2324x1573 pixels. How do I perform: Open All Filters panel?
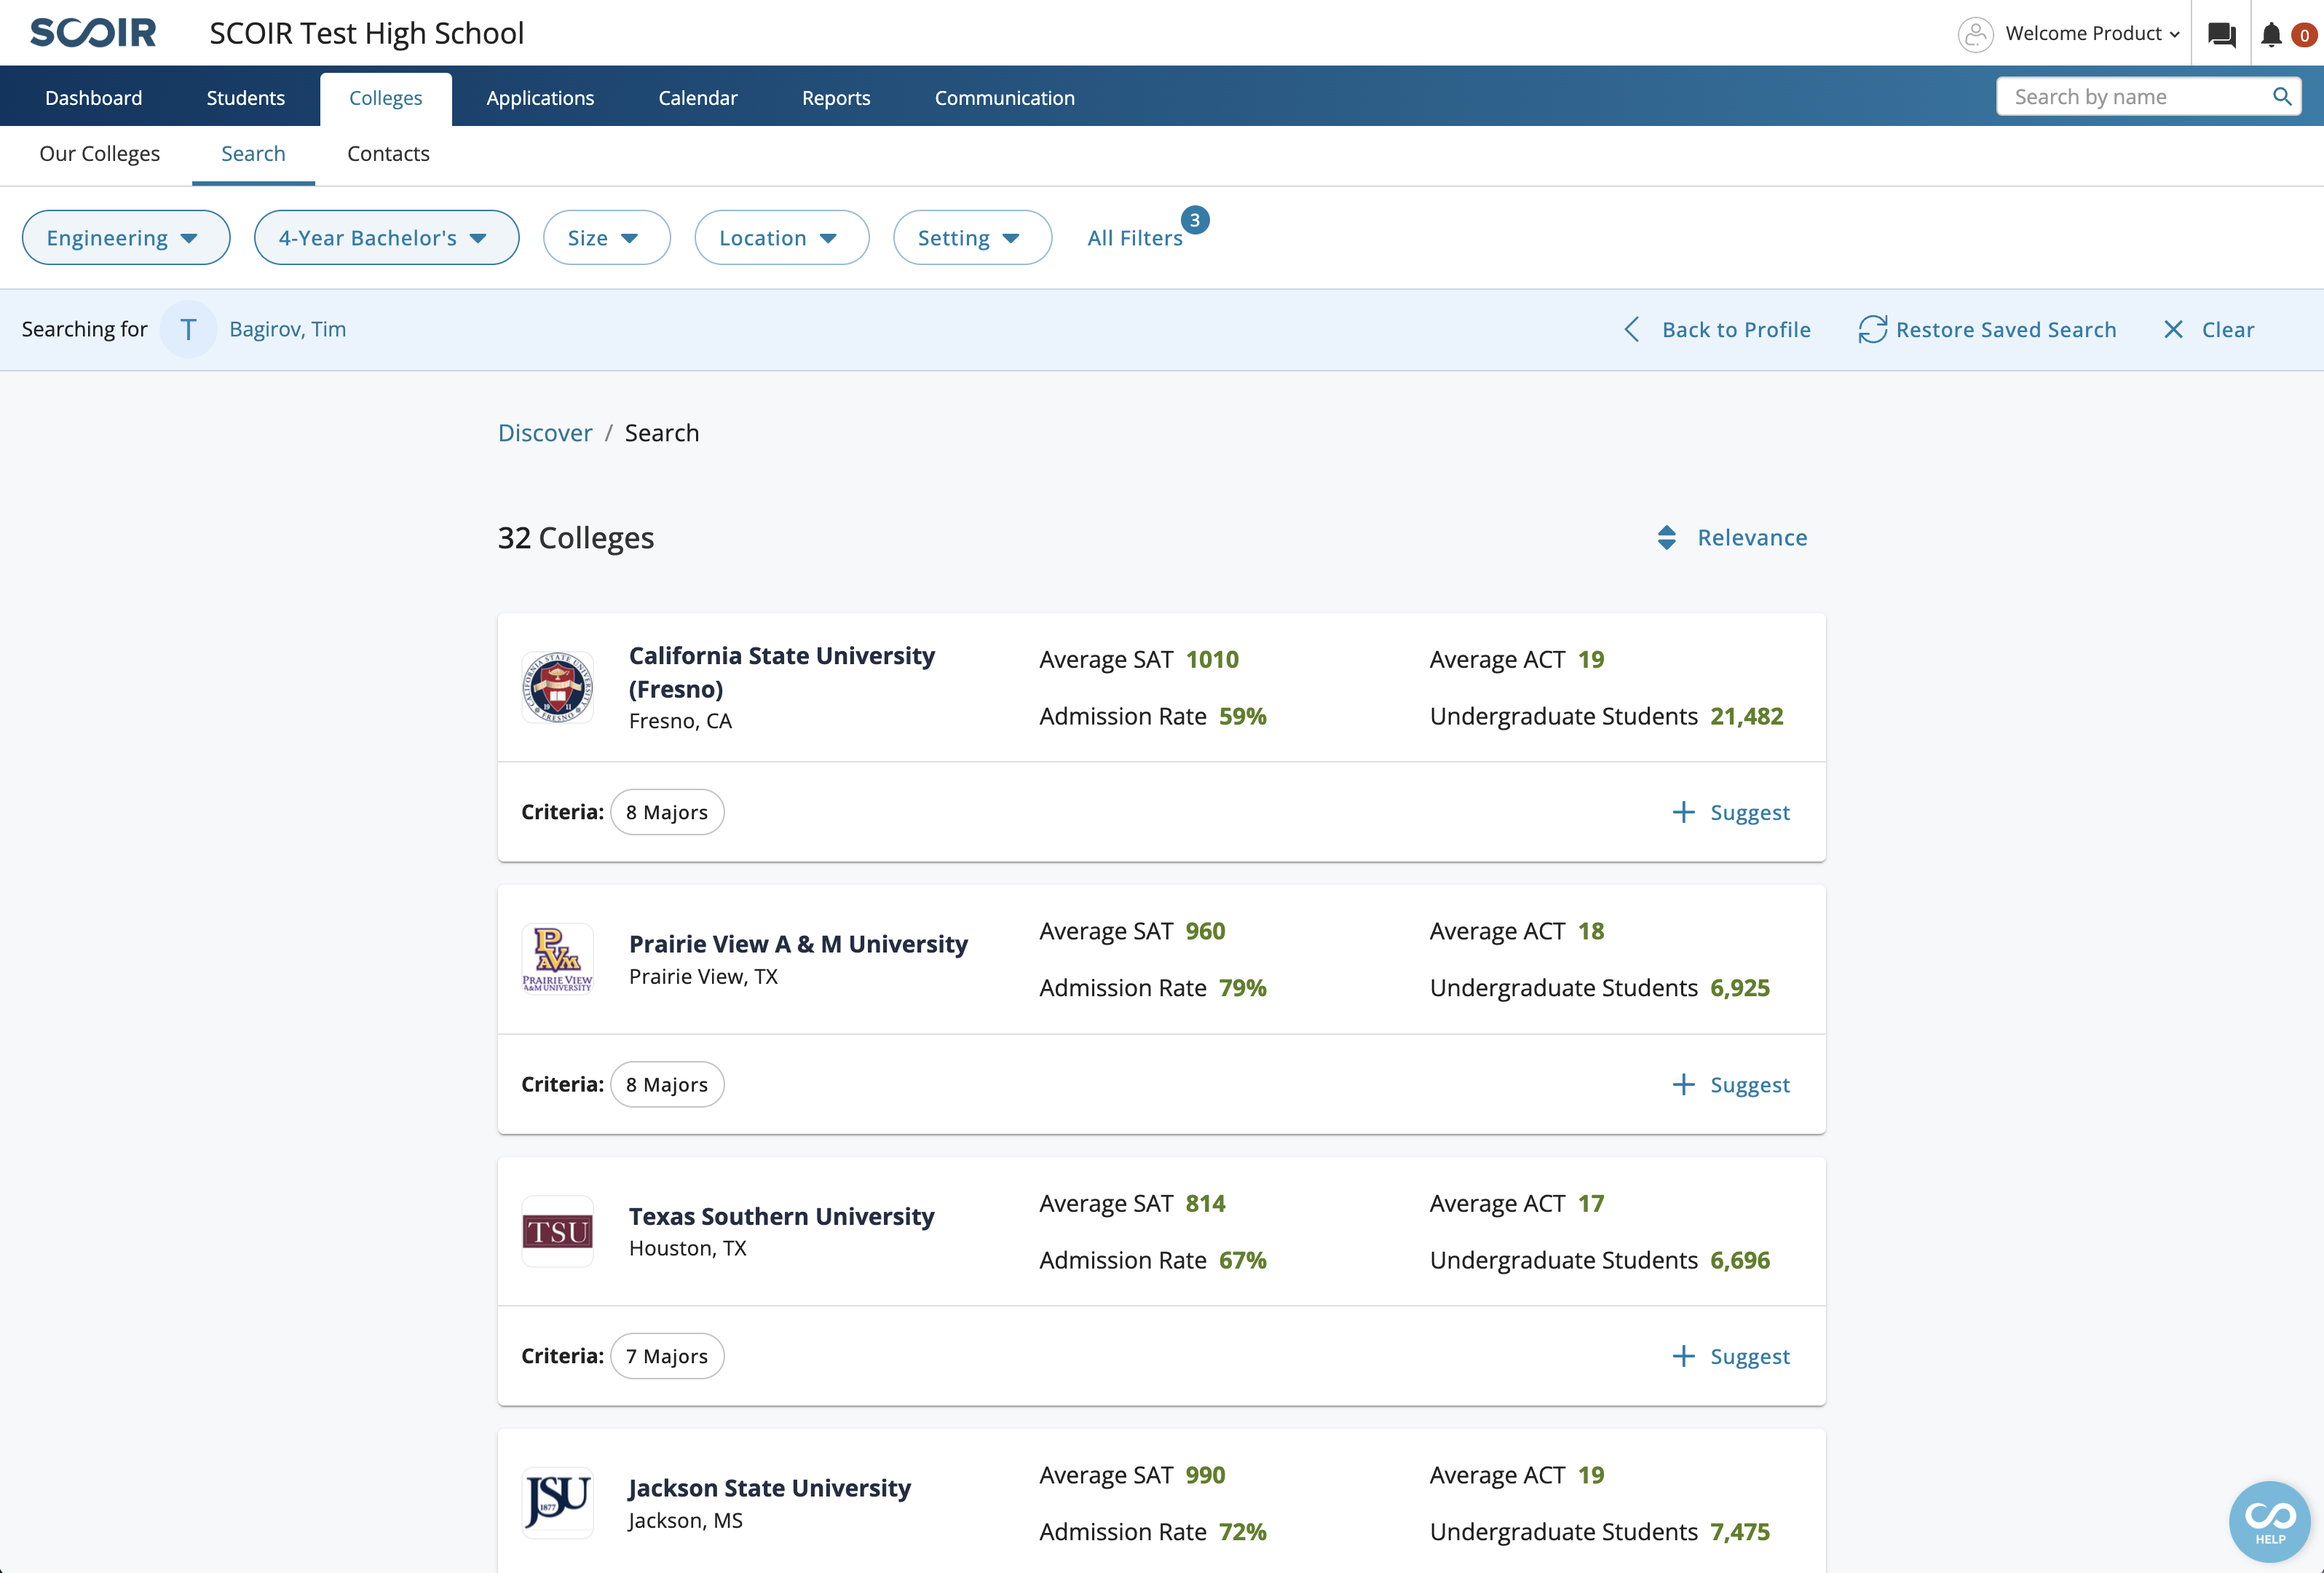1135,238
